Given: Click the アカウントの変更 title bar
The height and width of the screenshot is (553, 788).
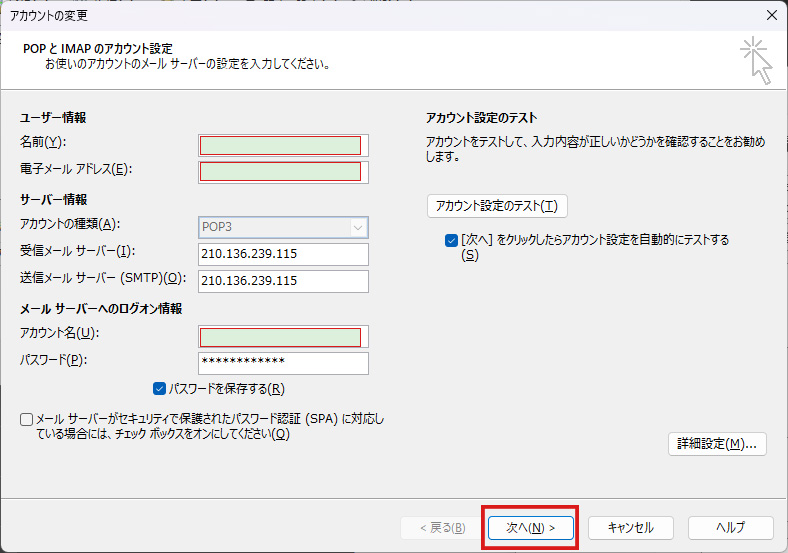Looking at the screenshot, I should [300, 15].
